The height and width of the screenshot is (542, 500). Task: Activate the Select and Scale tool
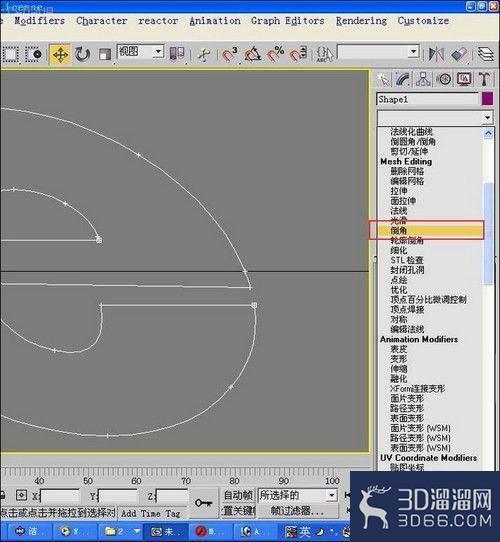click(x=104, y=54)
